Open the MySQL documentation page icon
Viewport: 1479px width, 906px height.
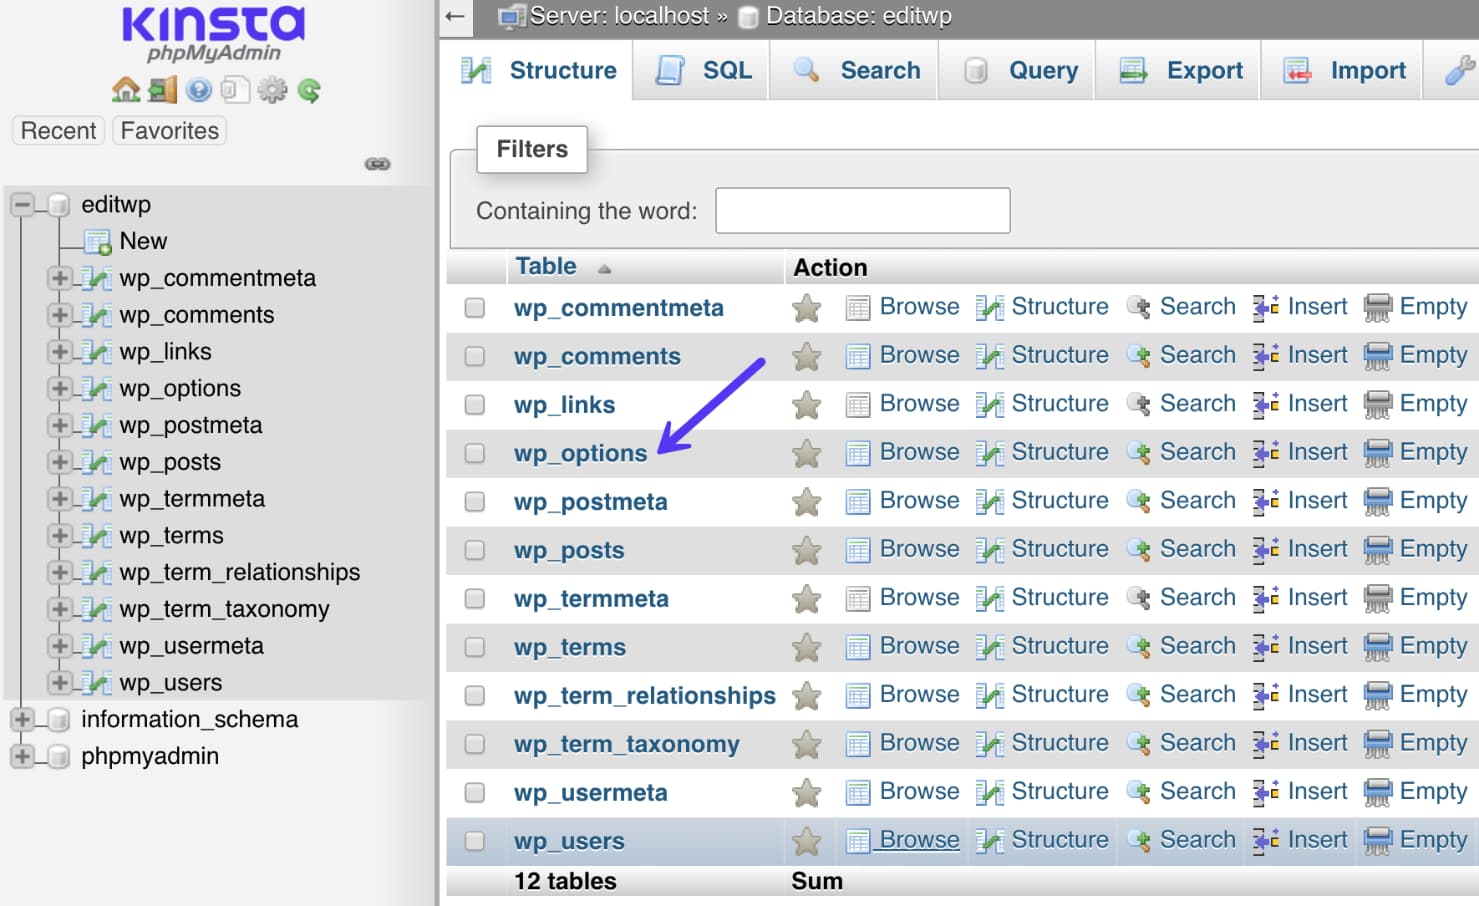(233, 89)
